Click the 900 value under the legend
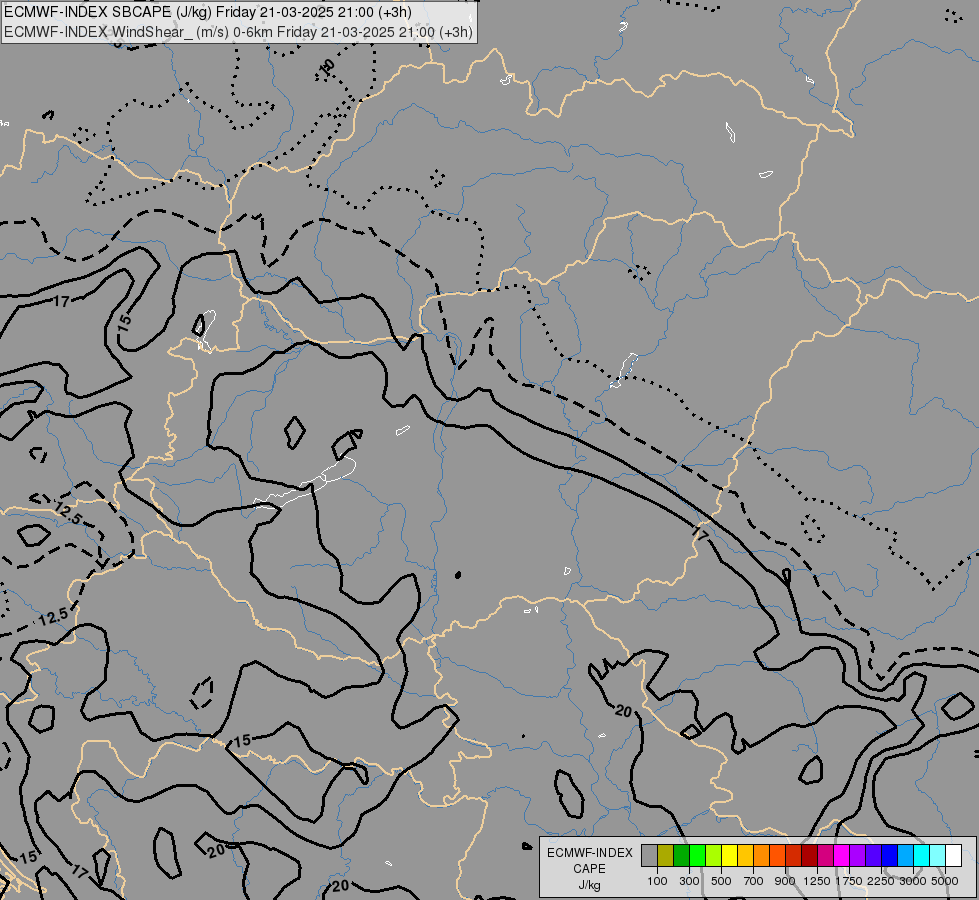Screen dimensions: 979x900 point(785,881)
